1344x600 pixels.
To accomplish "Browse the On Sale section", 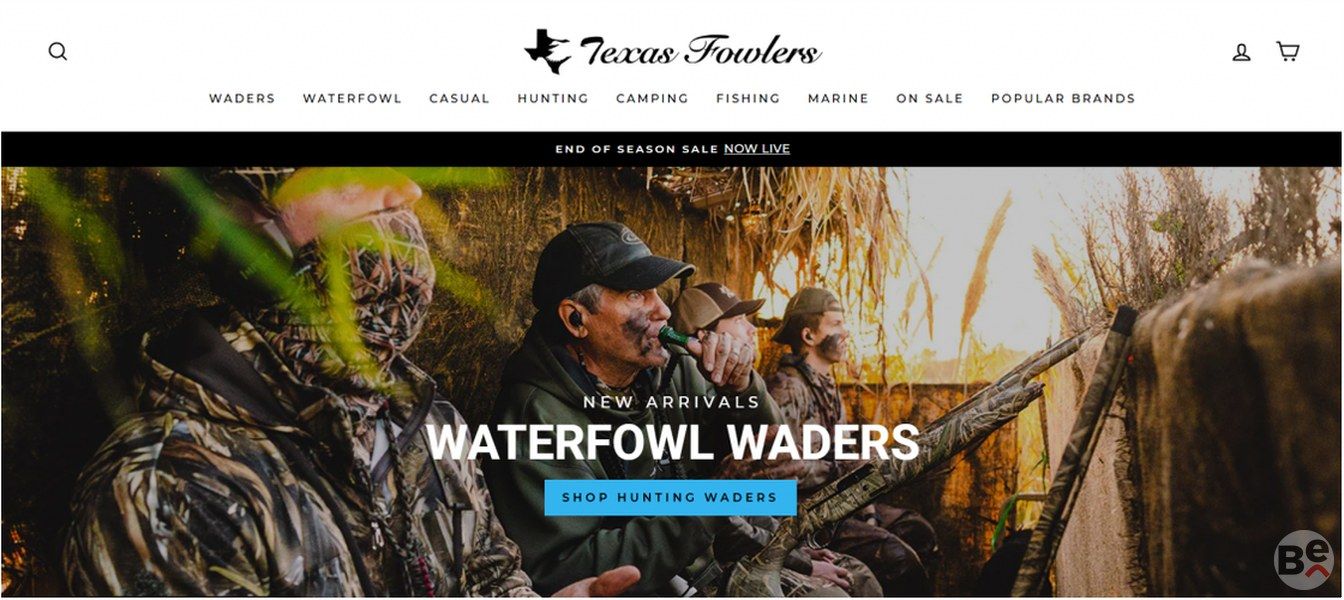I will [929, 98].
